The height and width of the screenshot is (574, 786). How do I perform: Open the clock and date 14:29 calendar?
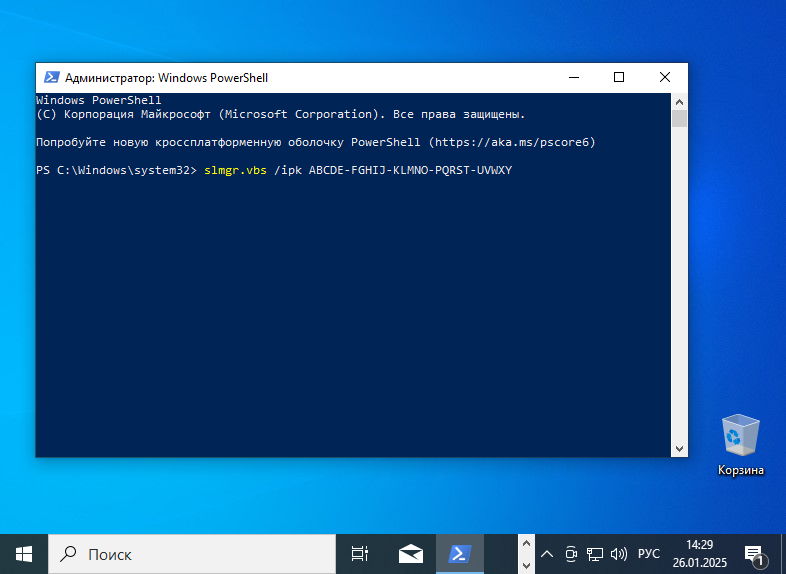click(x=700, y=553)
